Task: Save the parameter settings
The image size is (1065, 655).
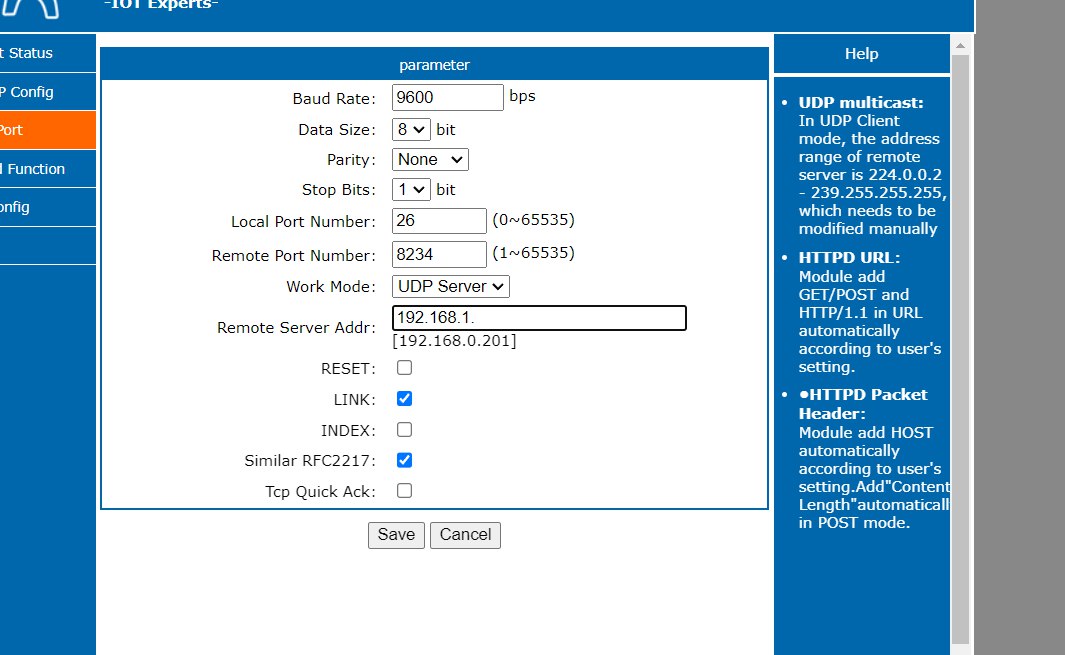Action: (x=396, y=535)
